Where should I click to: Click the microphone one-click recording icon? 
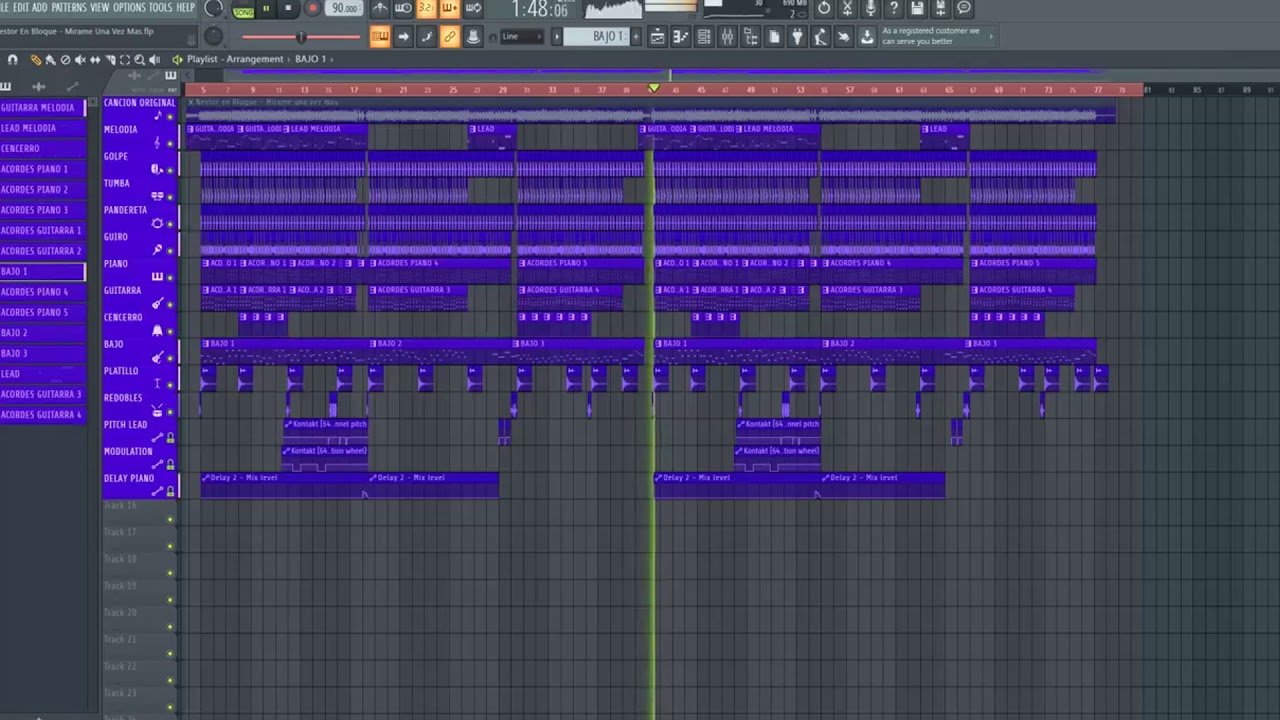pyautogui.click(x=870, y=9)
